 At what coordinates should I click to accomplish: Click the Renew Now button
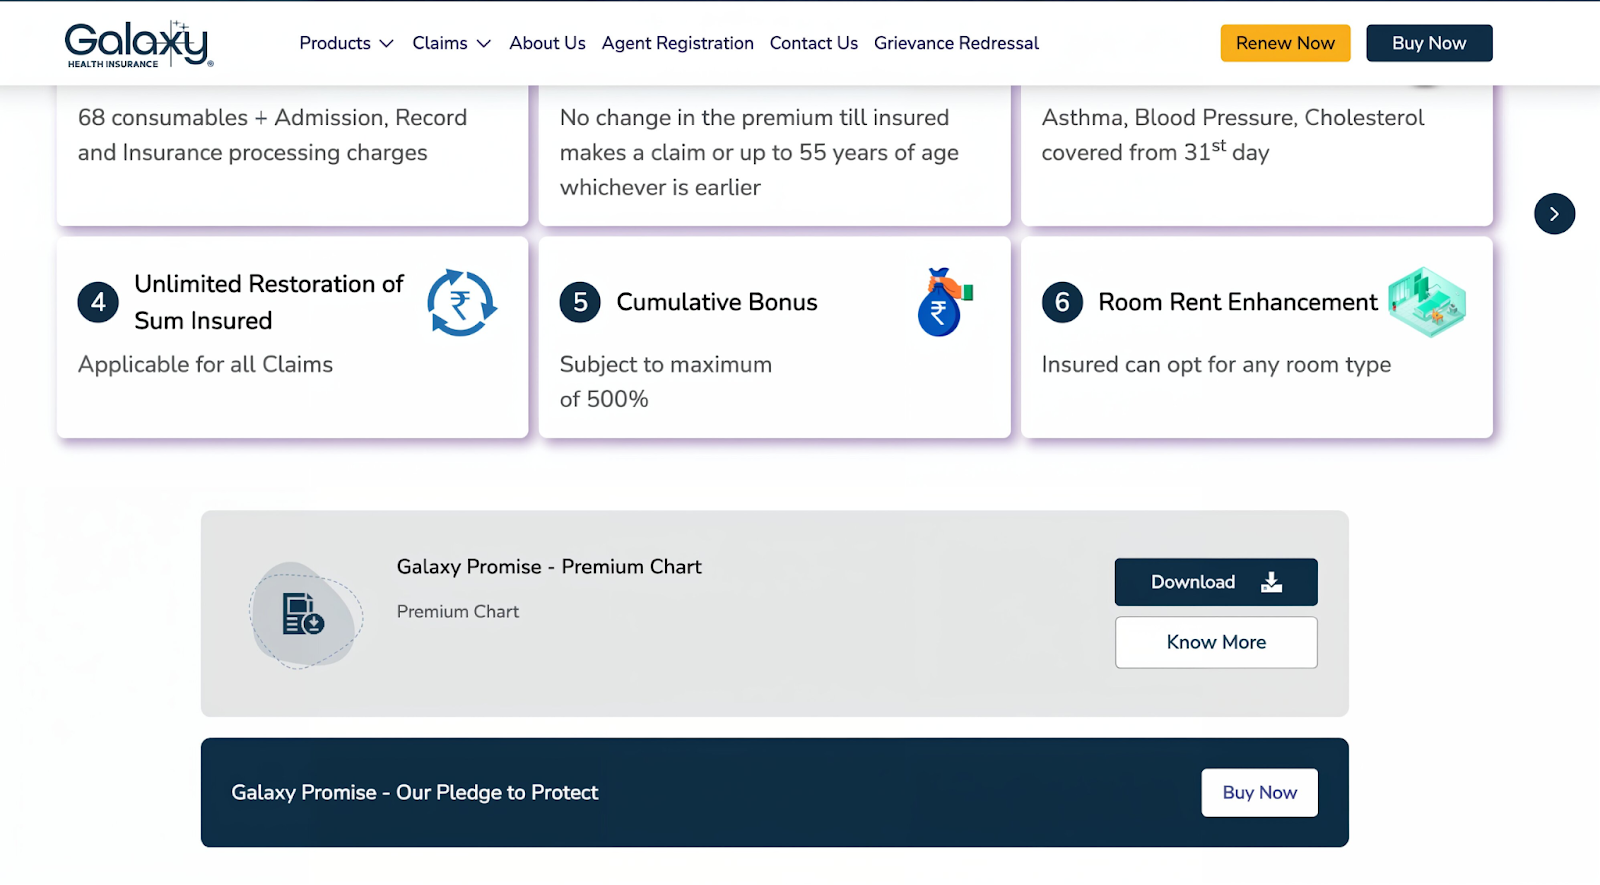[1285, 43]
